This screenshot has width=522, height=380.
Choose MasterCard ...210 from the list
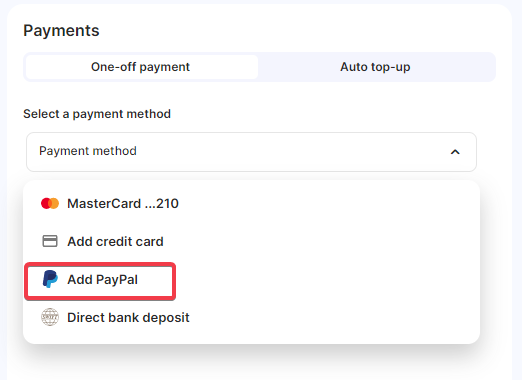click(x=251, y=203)
